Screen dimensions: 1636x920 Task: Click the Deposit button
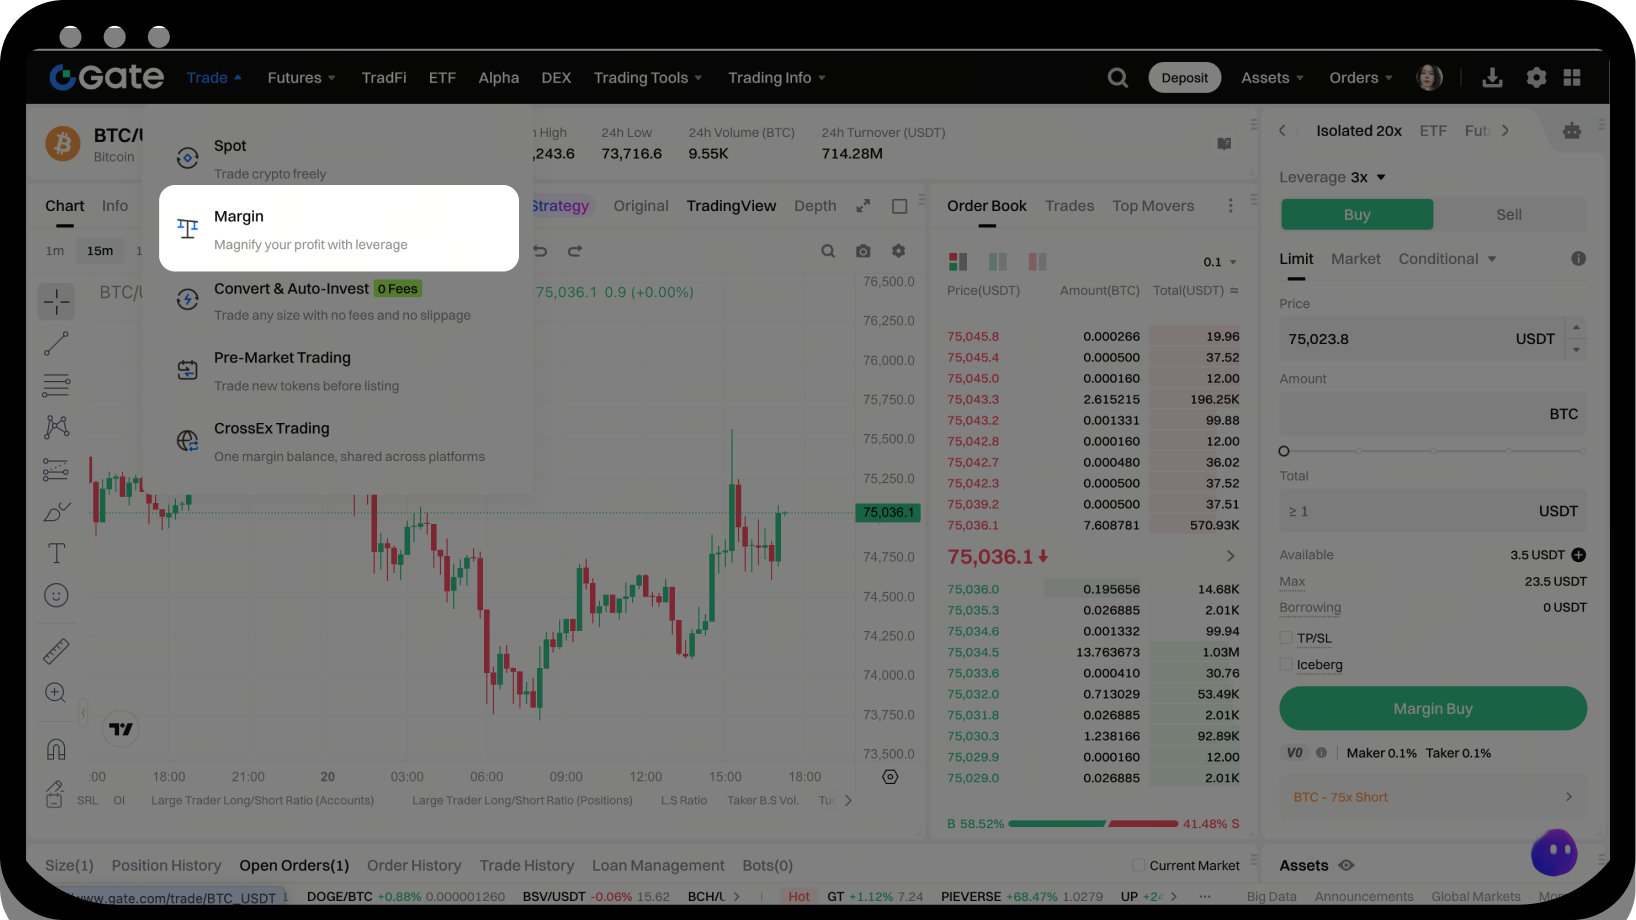click(1184, 78)
